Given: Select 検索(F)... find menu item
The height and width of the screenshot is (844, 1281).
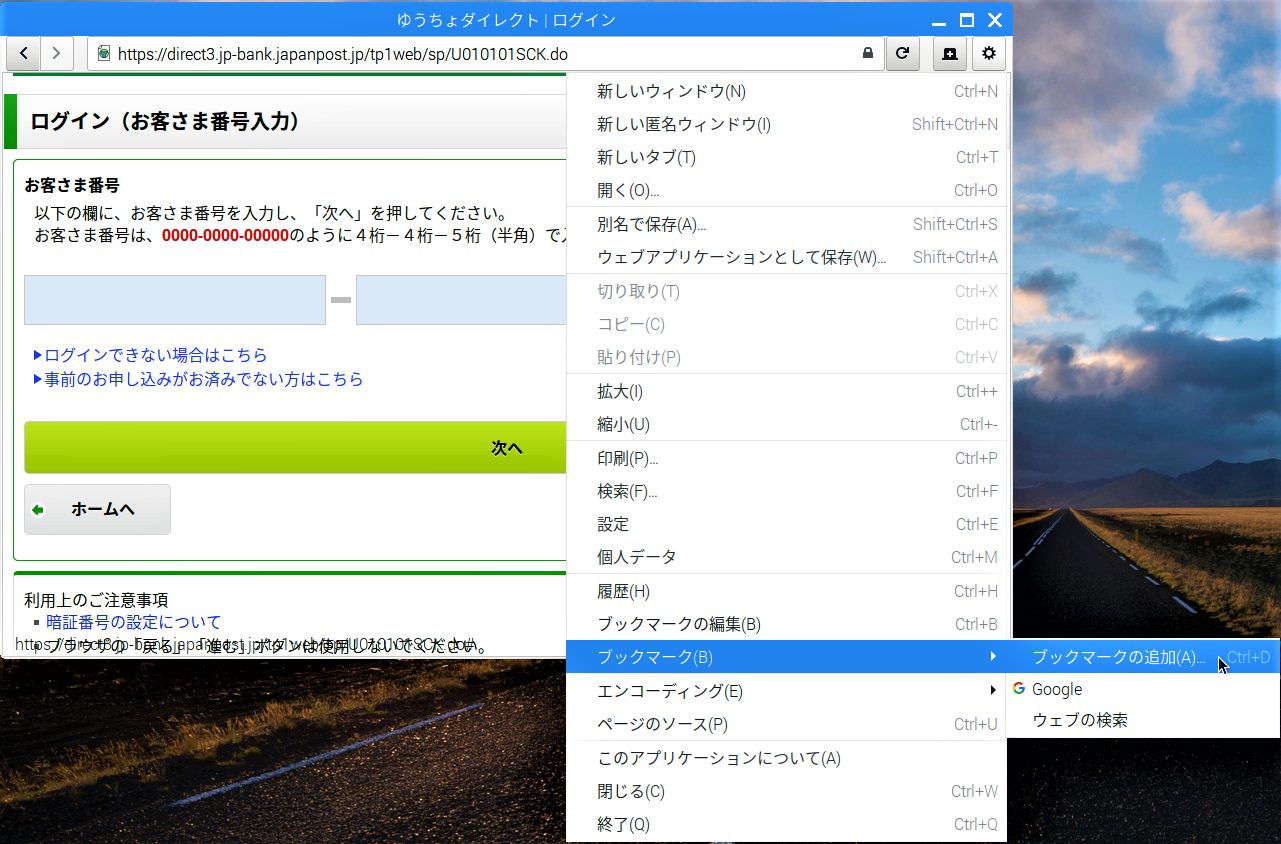Looking at the screenshot, I should pyautogui.click(x=786, y=491).
